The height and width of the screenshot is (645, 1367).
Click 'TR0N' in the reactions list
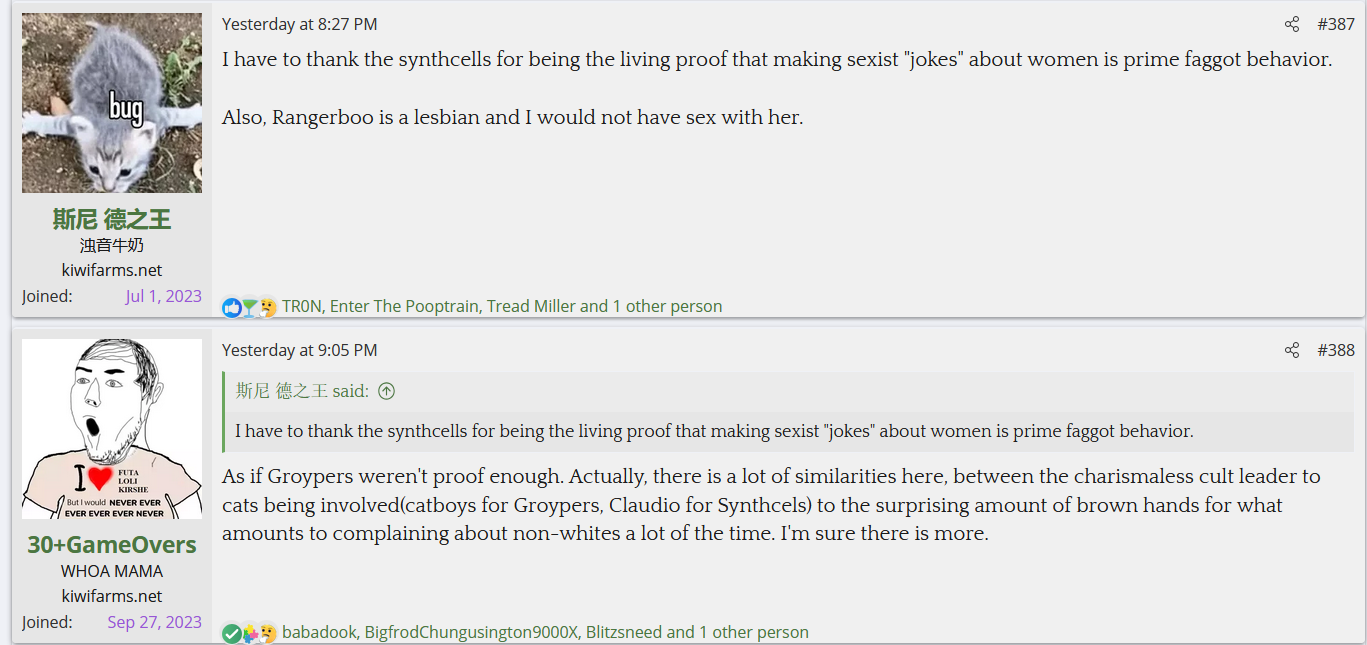[302, 306]
